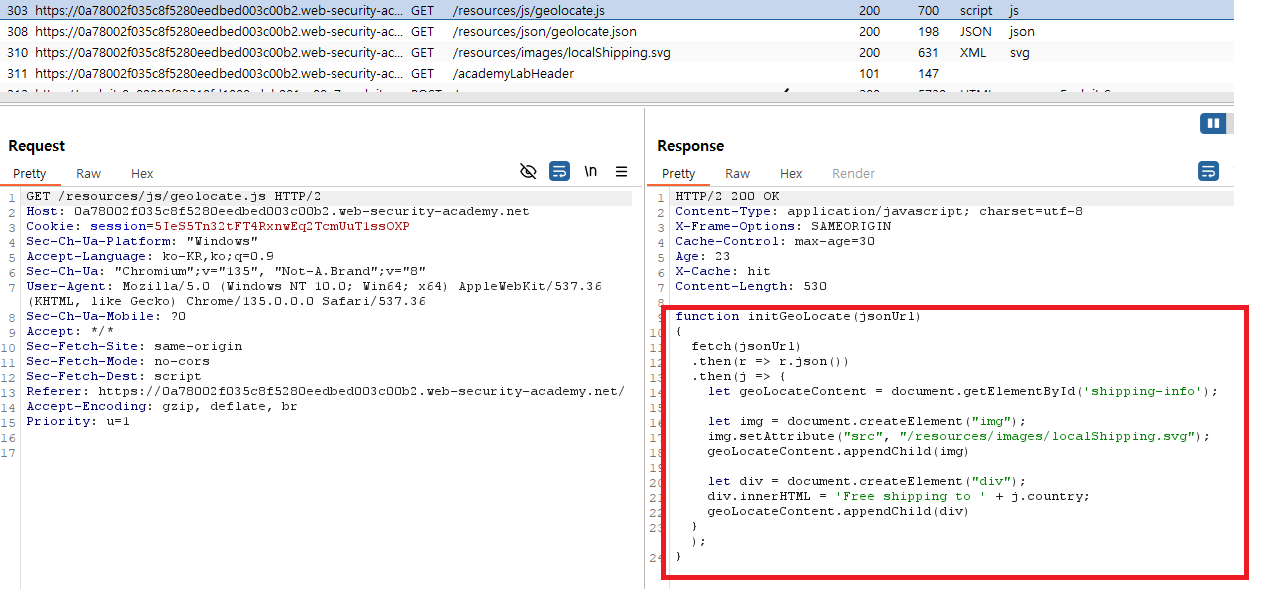This screenshot has height=606, width=1267.
Task: Click the 'script' MIME type cell
Action: pyautogui.click(x=976, y=10)
